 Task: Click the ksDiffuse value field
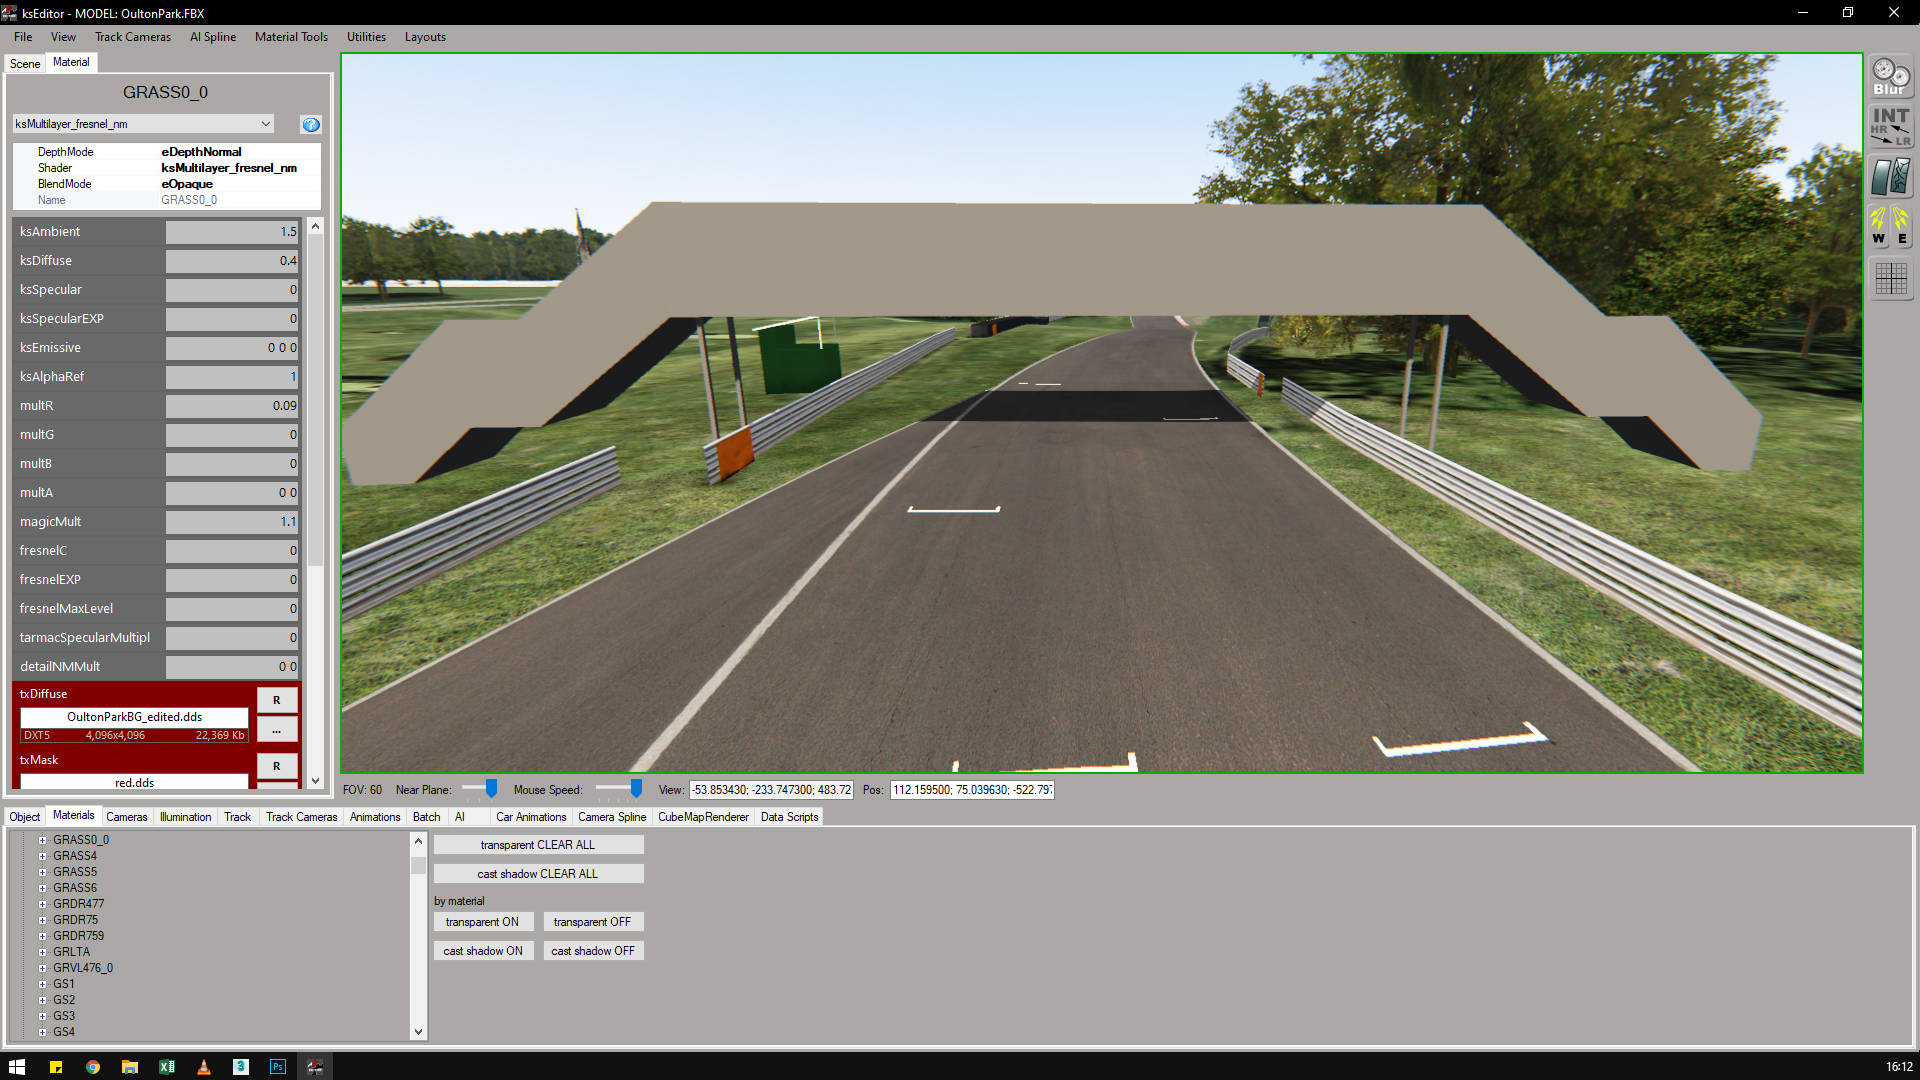coord(232,261)
